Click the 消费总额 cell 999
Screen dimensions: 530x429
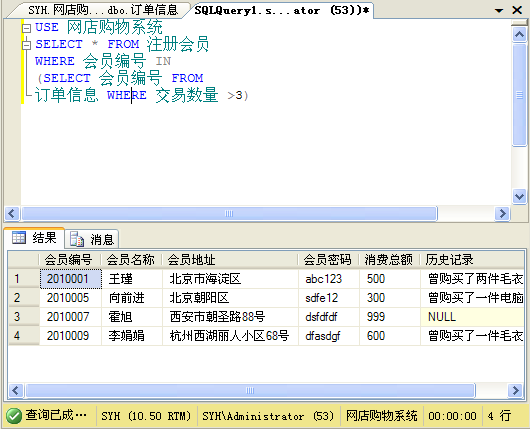(390, 317)
